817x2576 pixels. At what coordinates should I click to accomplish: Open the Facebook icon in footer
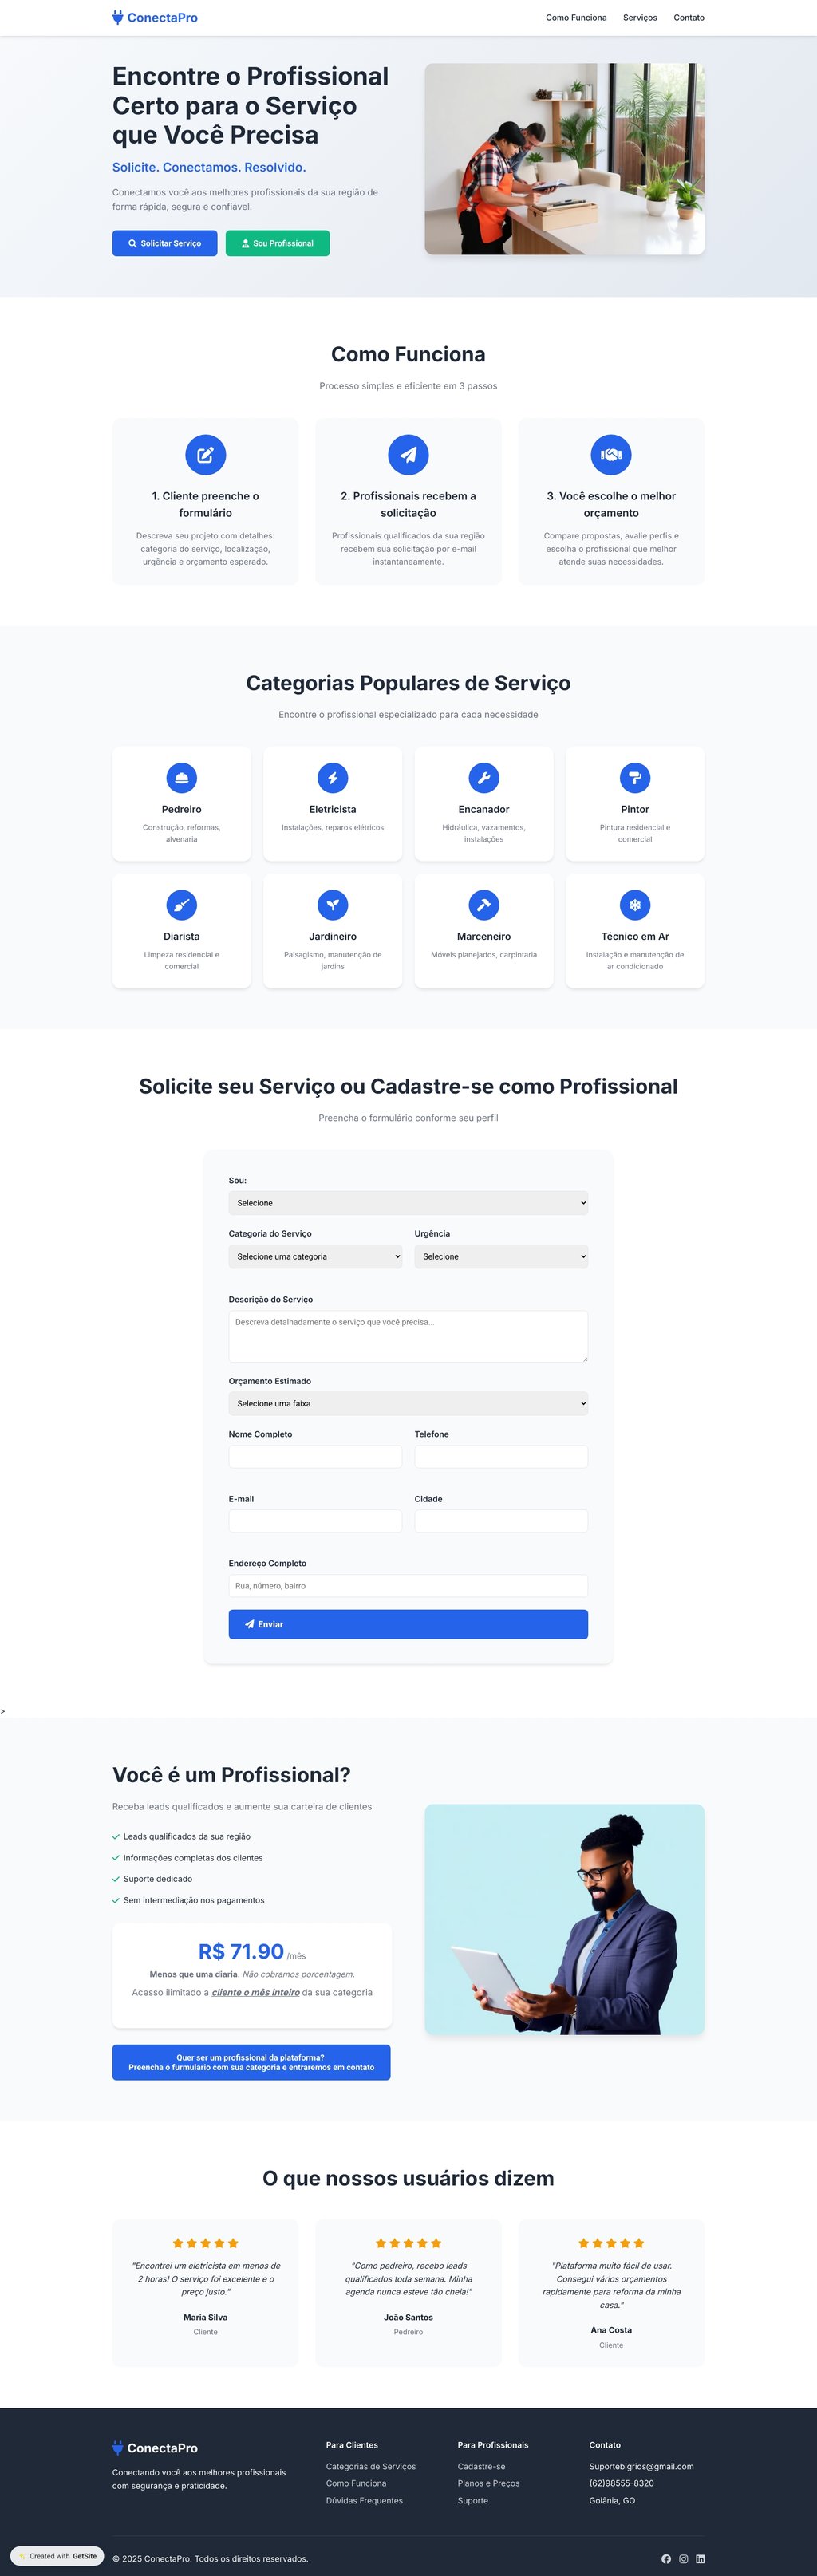click(x=666, y=2558)
